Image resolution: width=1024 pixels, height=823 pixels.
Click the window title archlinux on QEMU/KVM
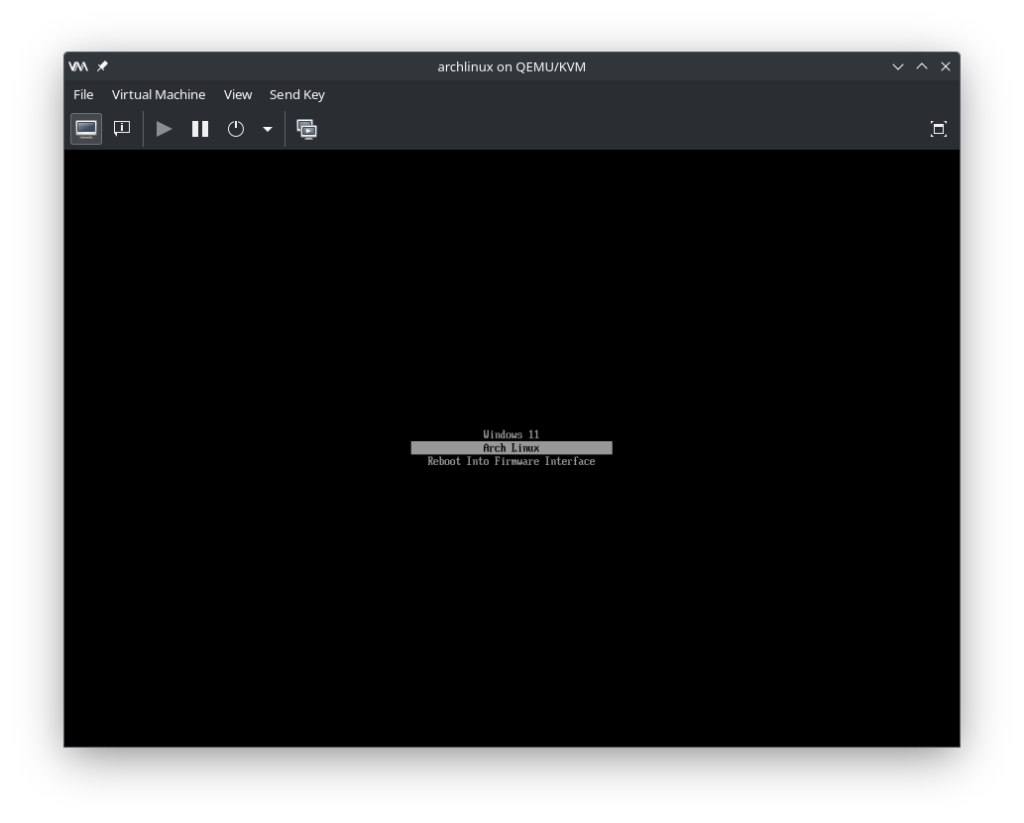(511, 67)
